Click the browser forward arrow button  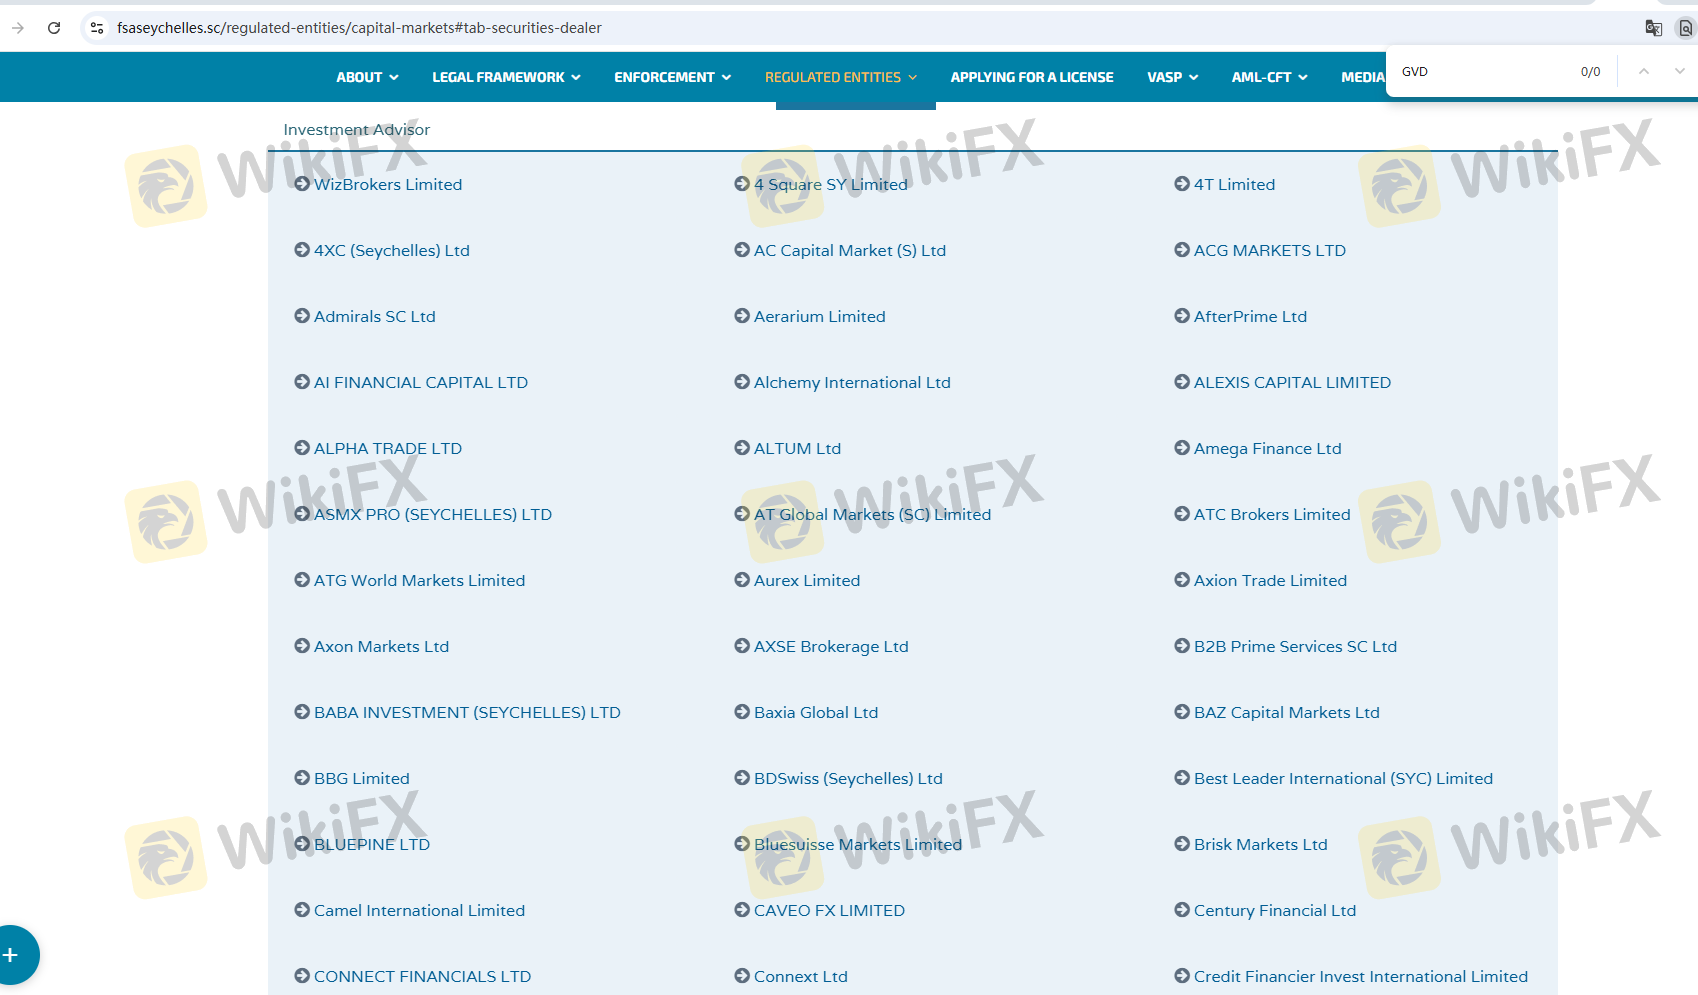(17, 28)
